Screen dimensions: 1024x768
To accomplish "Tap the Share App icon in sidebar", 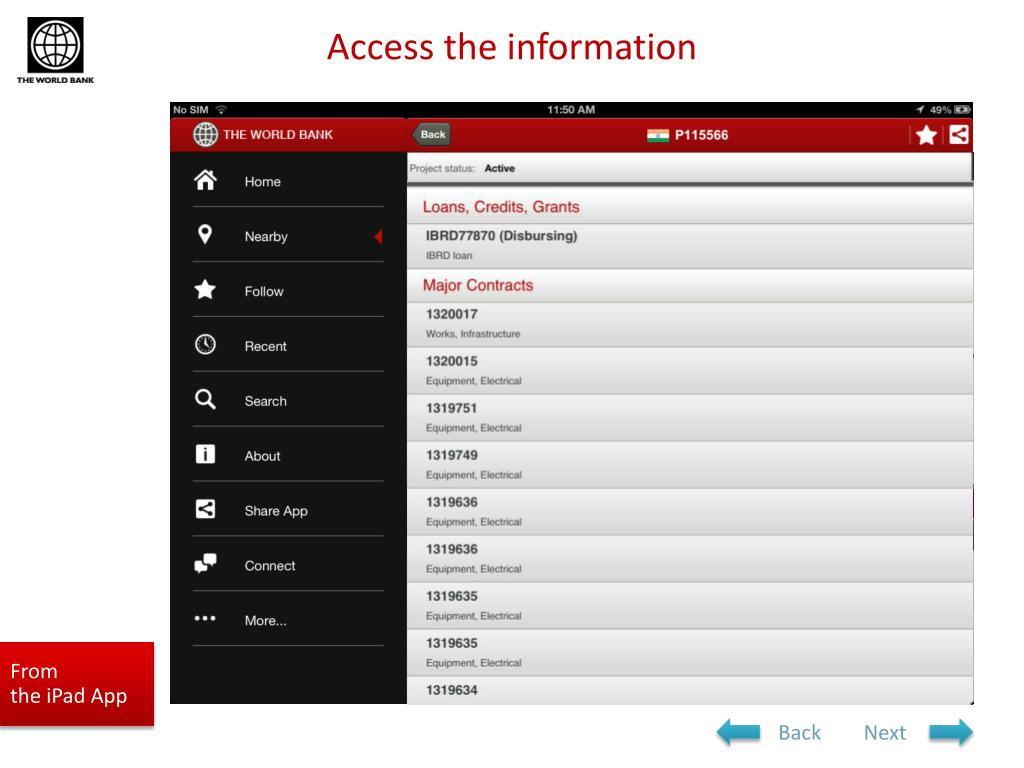I will click(x=205, y=509).
